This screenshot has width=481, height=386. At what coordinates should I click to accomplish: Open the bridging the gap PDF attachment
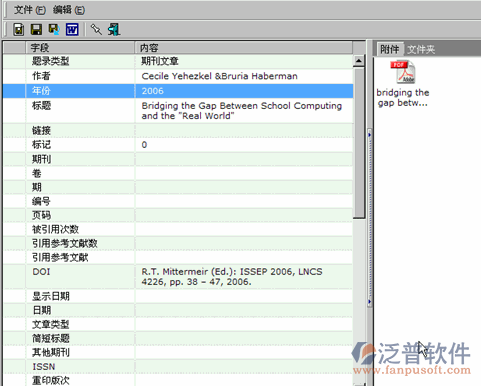(403, 84)
